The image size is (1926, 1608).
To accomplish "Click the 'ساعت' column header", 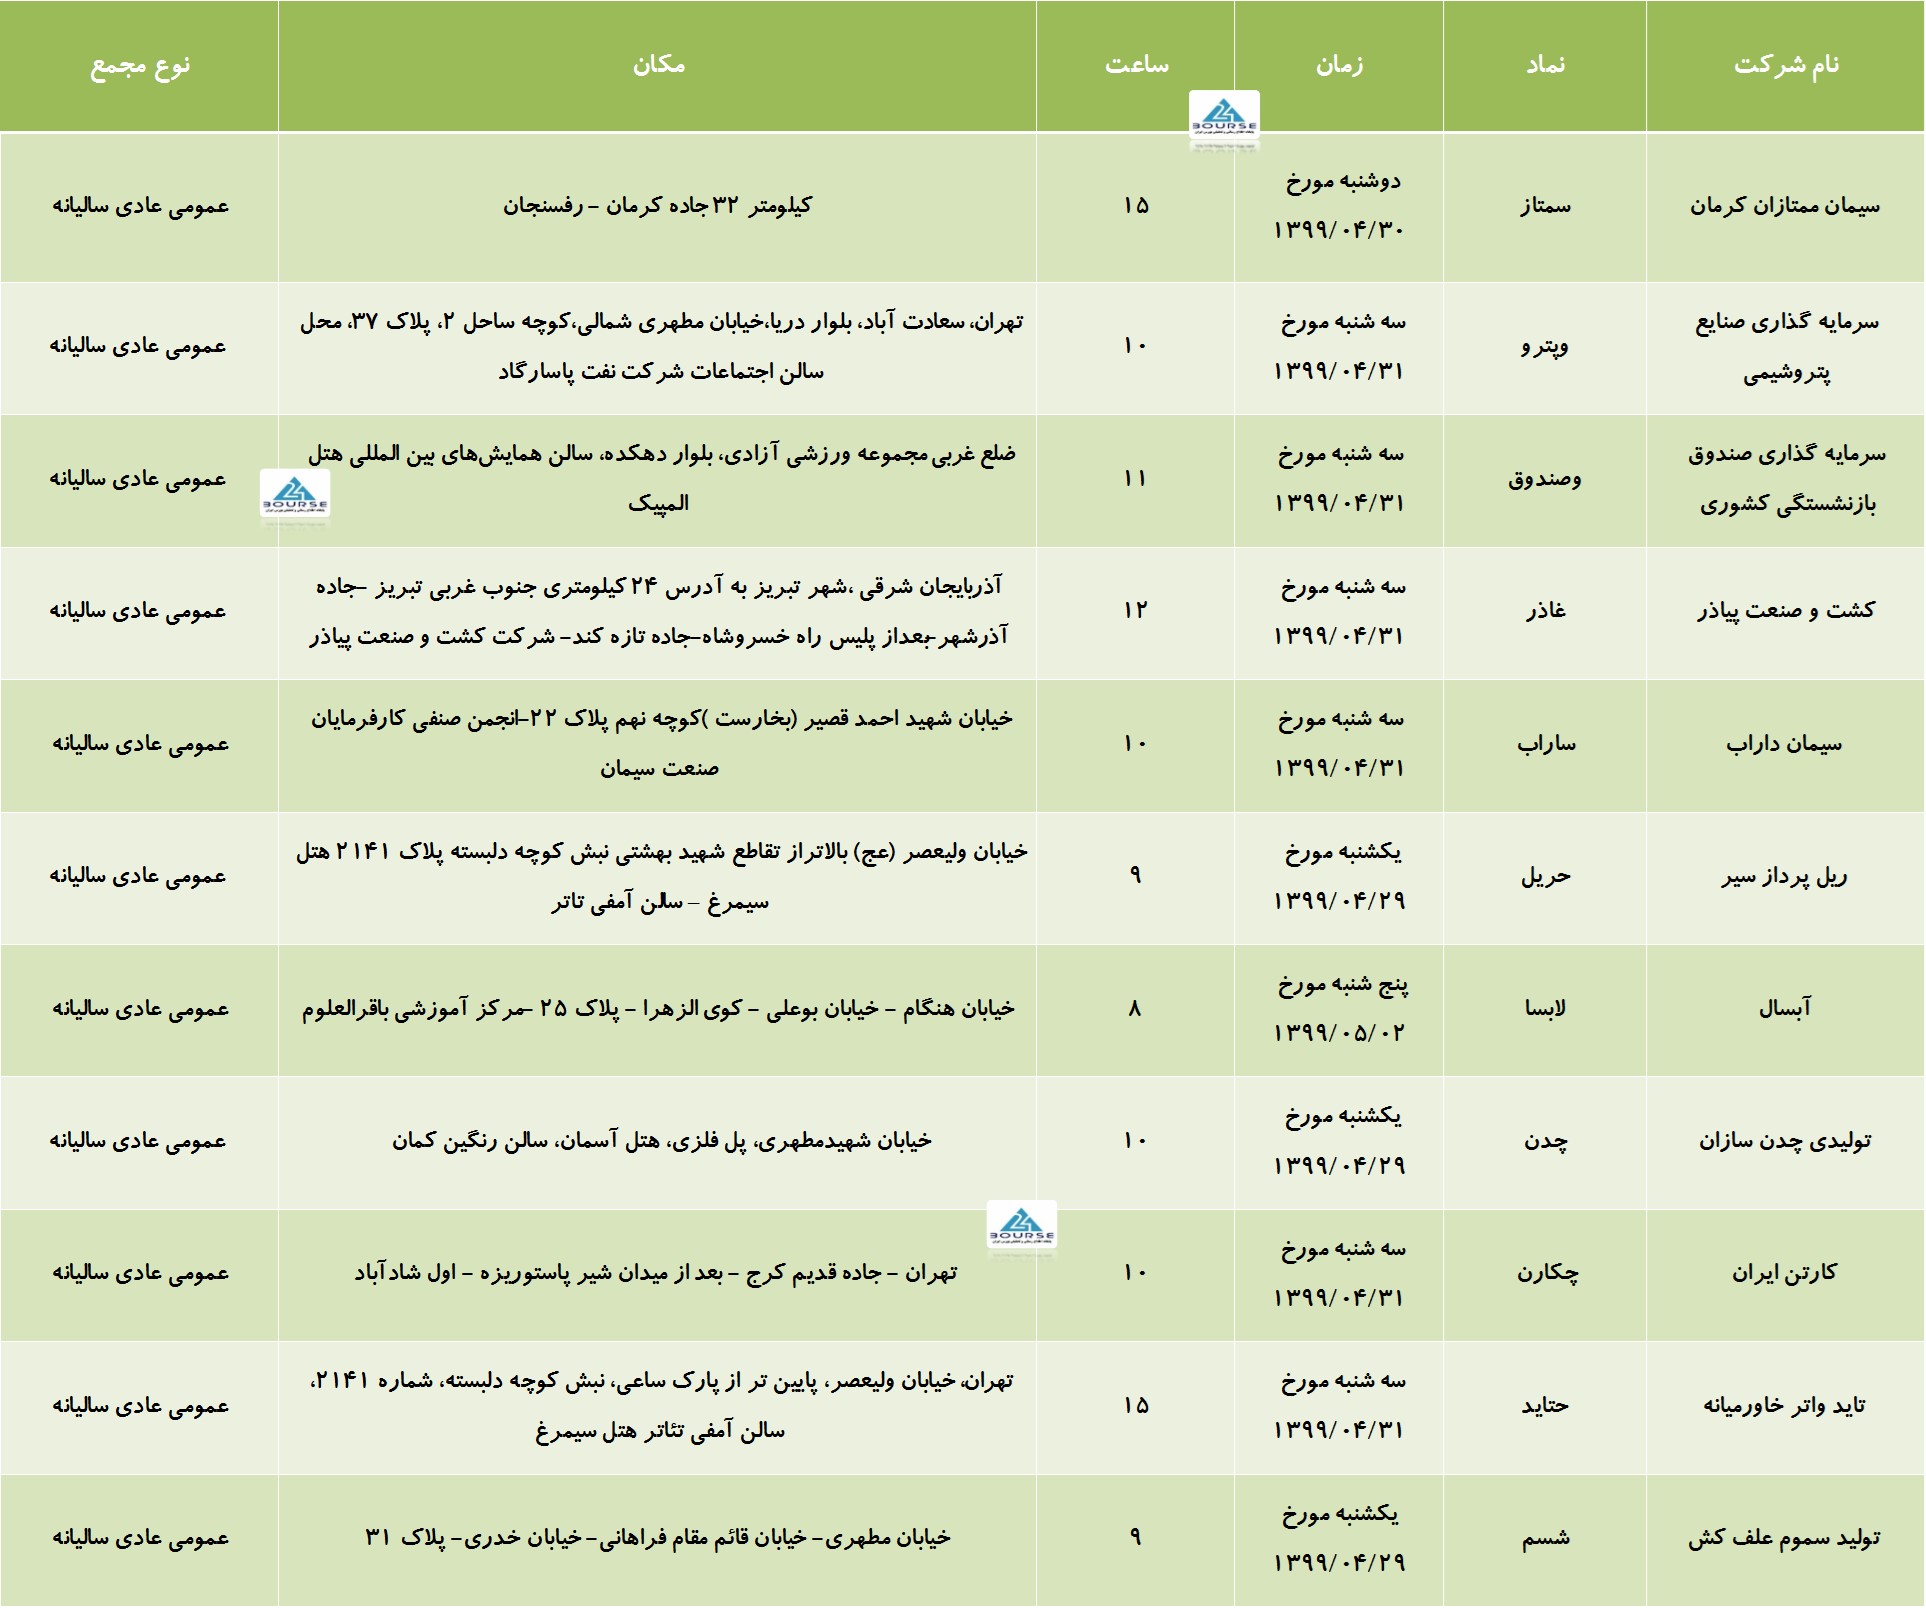I will coord(1136,65).
